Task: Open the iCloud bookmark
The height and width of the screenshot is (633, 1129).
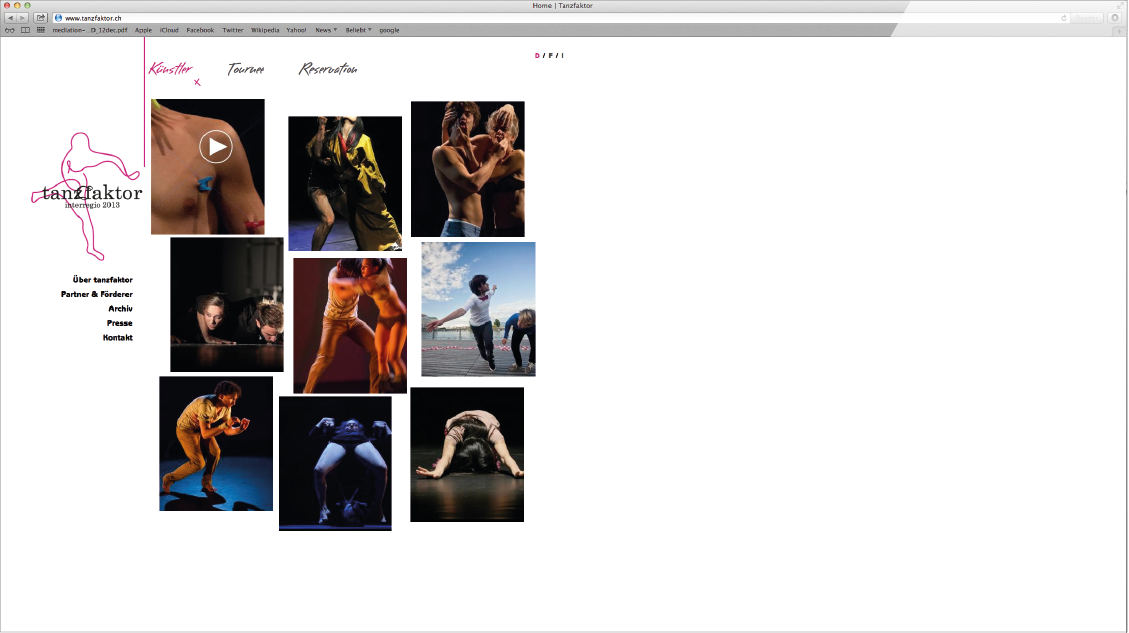Action: [169, 30]
